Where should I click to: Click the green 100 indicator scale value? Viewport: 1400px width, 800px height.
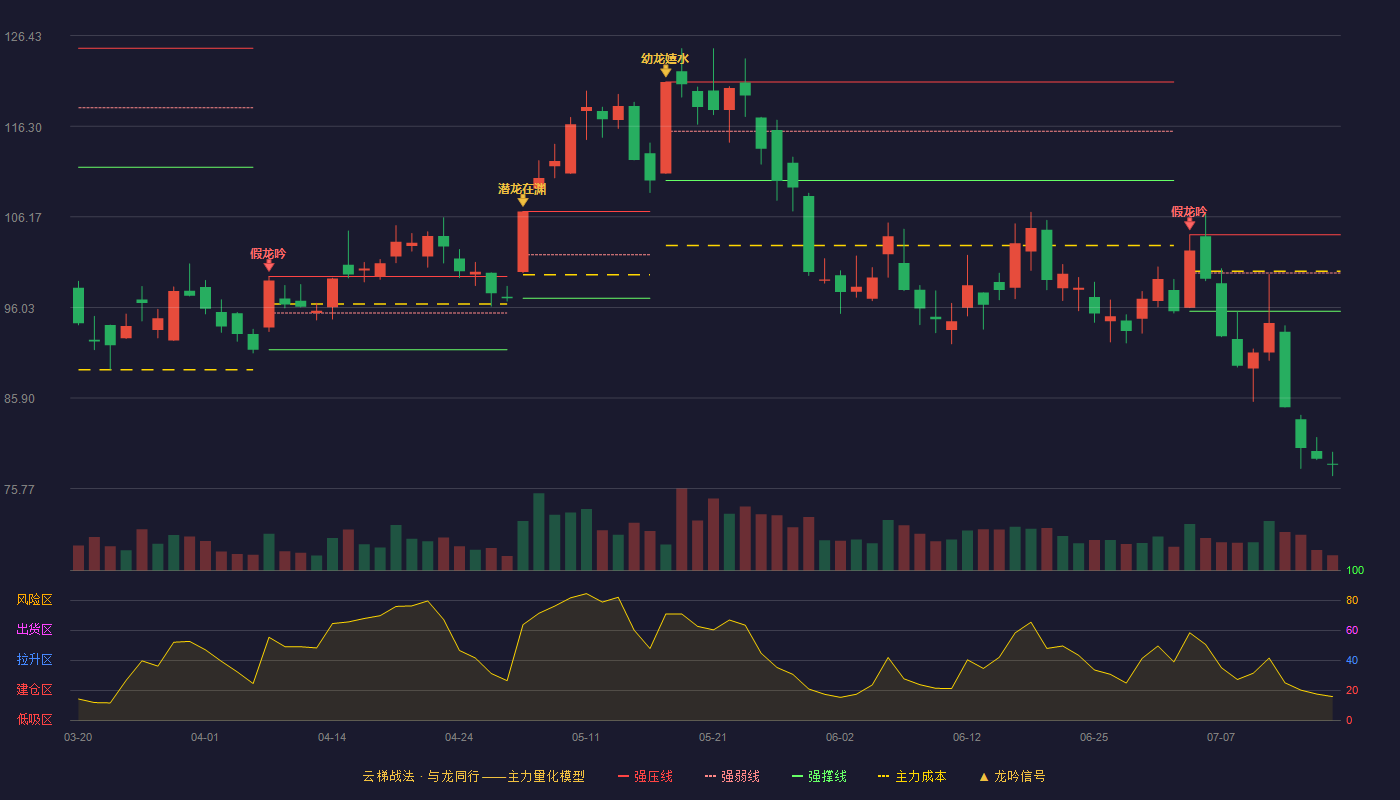point(1355,571)
